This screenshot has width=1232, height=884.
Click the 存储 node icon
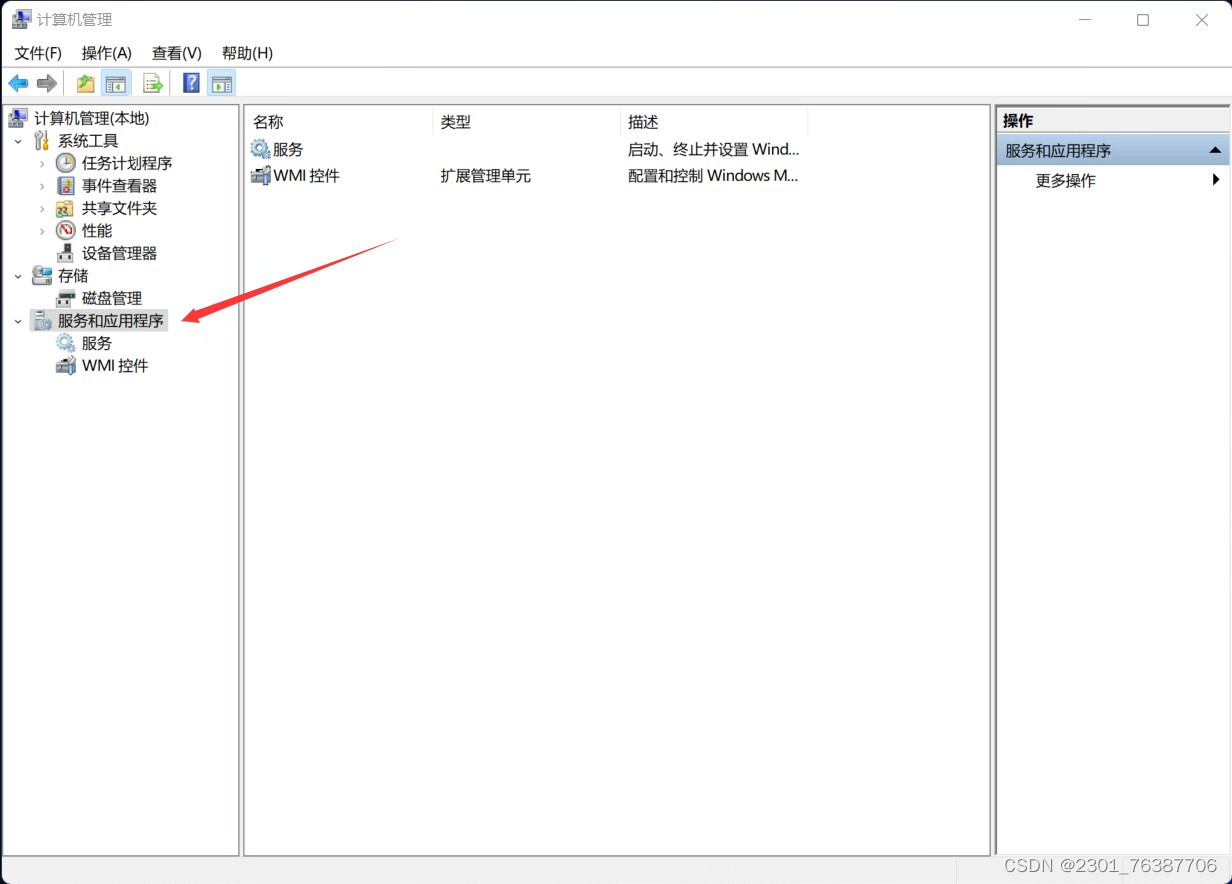tap(42, 276)
